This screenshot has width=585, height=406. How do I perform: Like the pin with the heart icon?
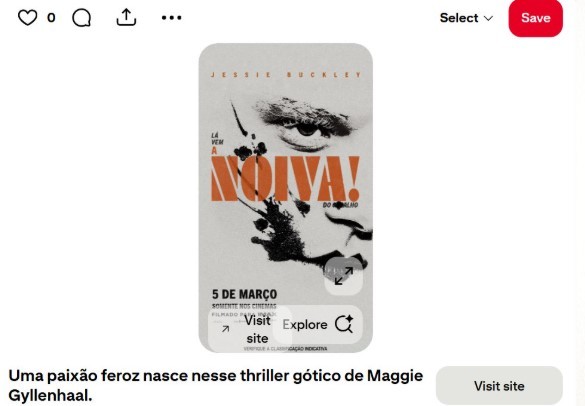click(28, 18)
